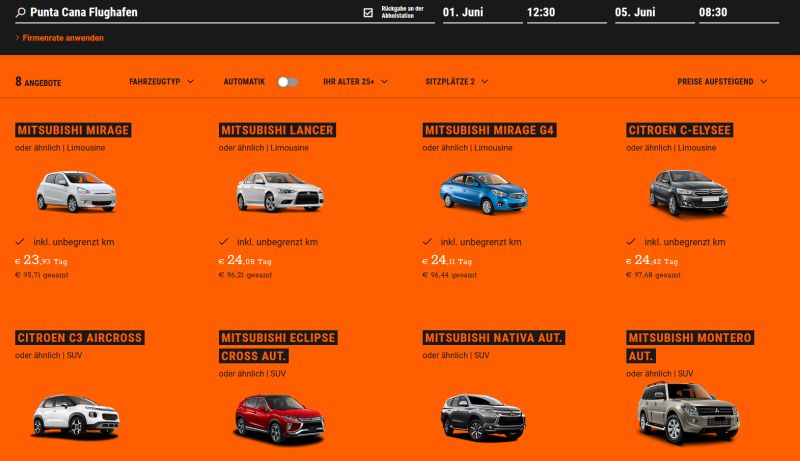800x461 pixels.
Task: Select the Citroen C-Elysee title
Action: 680,130
